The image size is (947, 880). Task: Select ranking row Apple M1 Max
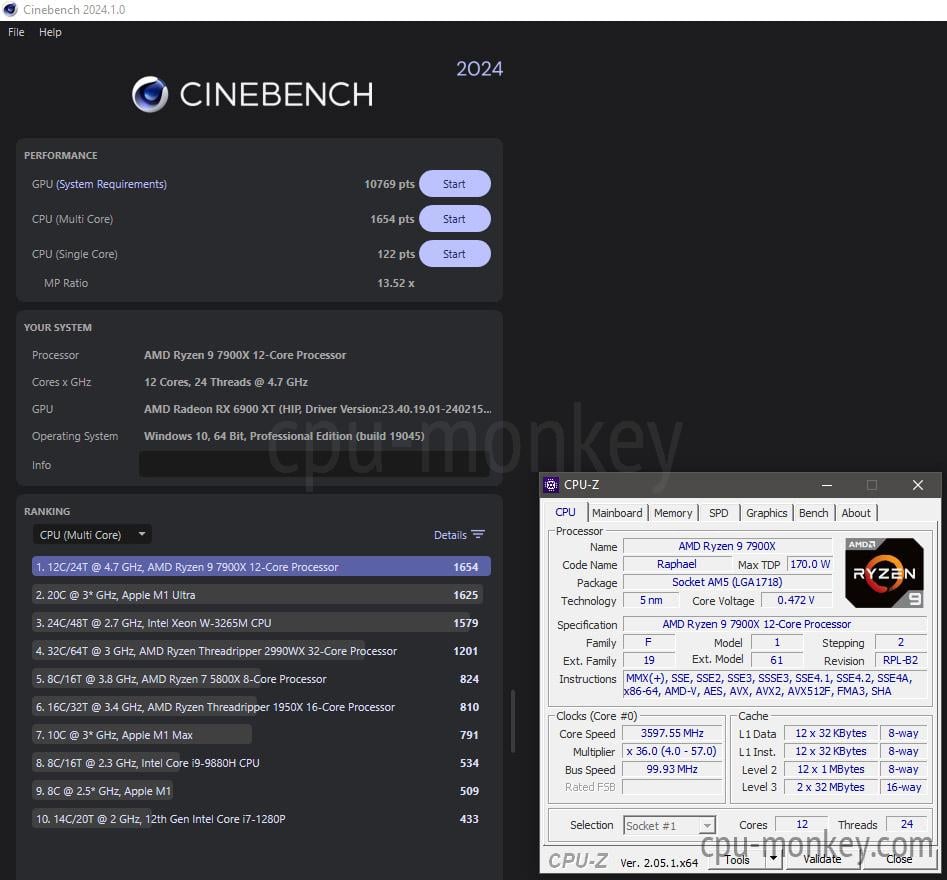coord(261,735)
